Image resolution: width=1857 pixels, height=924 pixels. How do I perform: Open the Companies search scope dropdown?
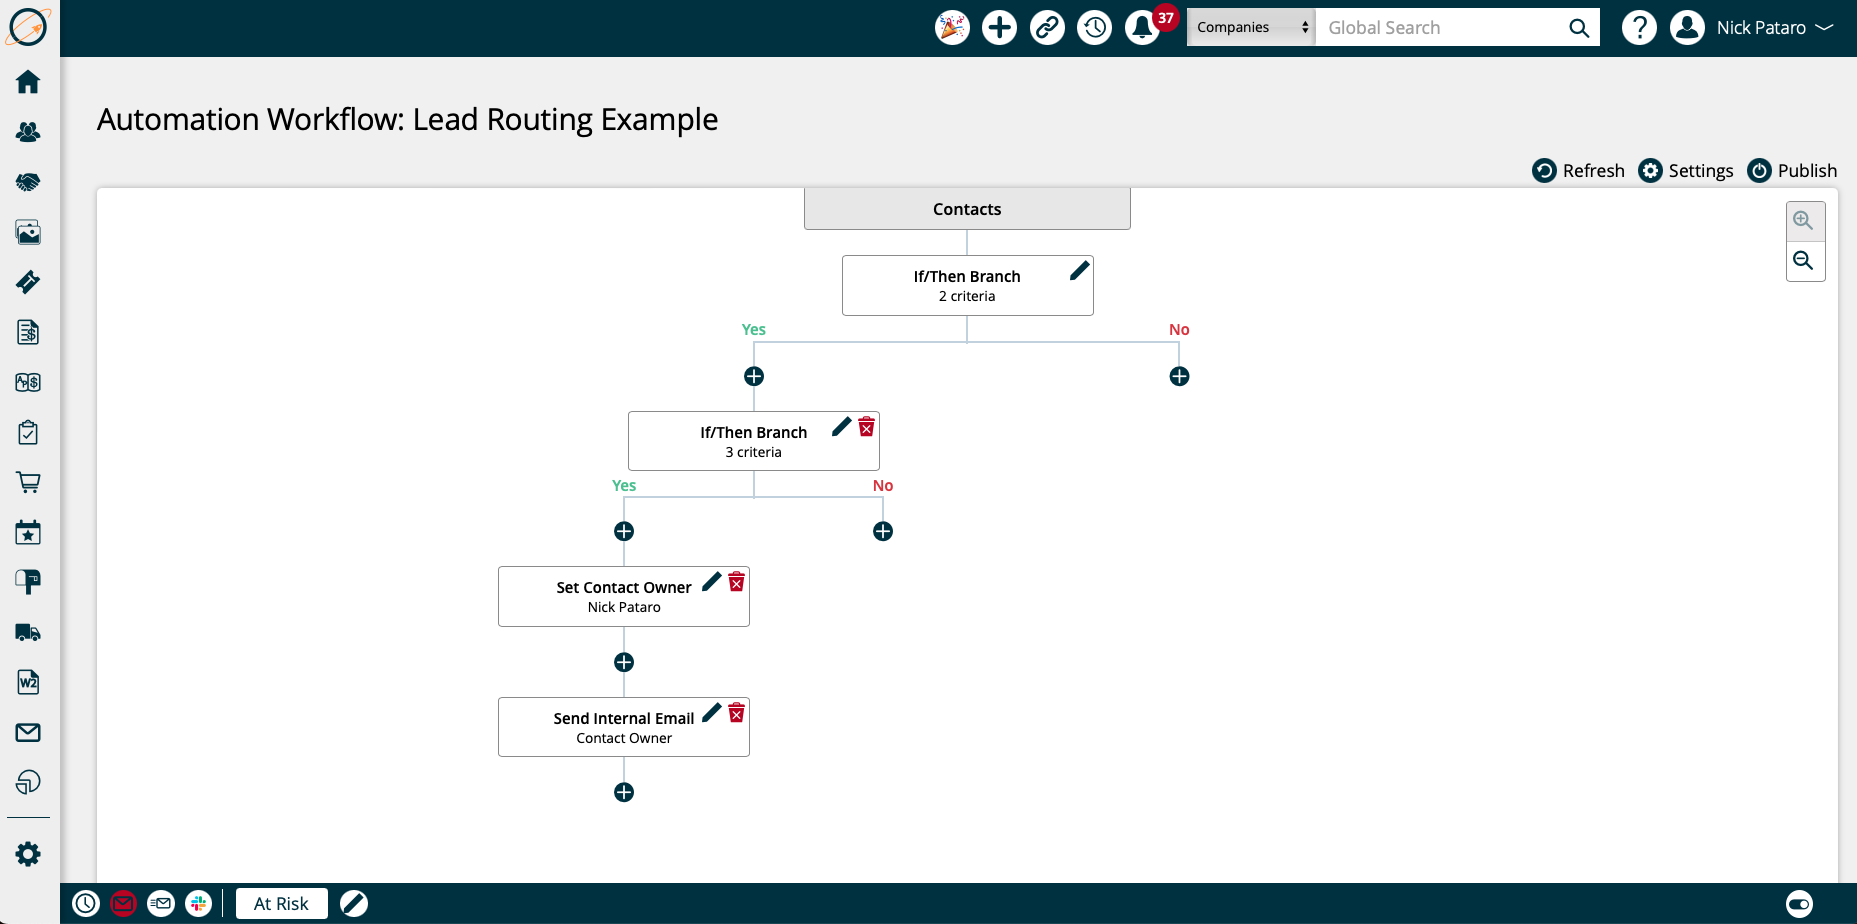[1251, 27]
